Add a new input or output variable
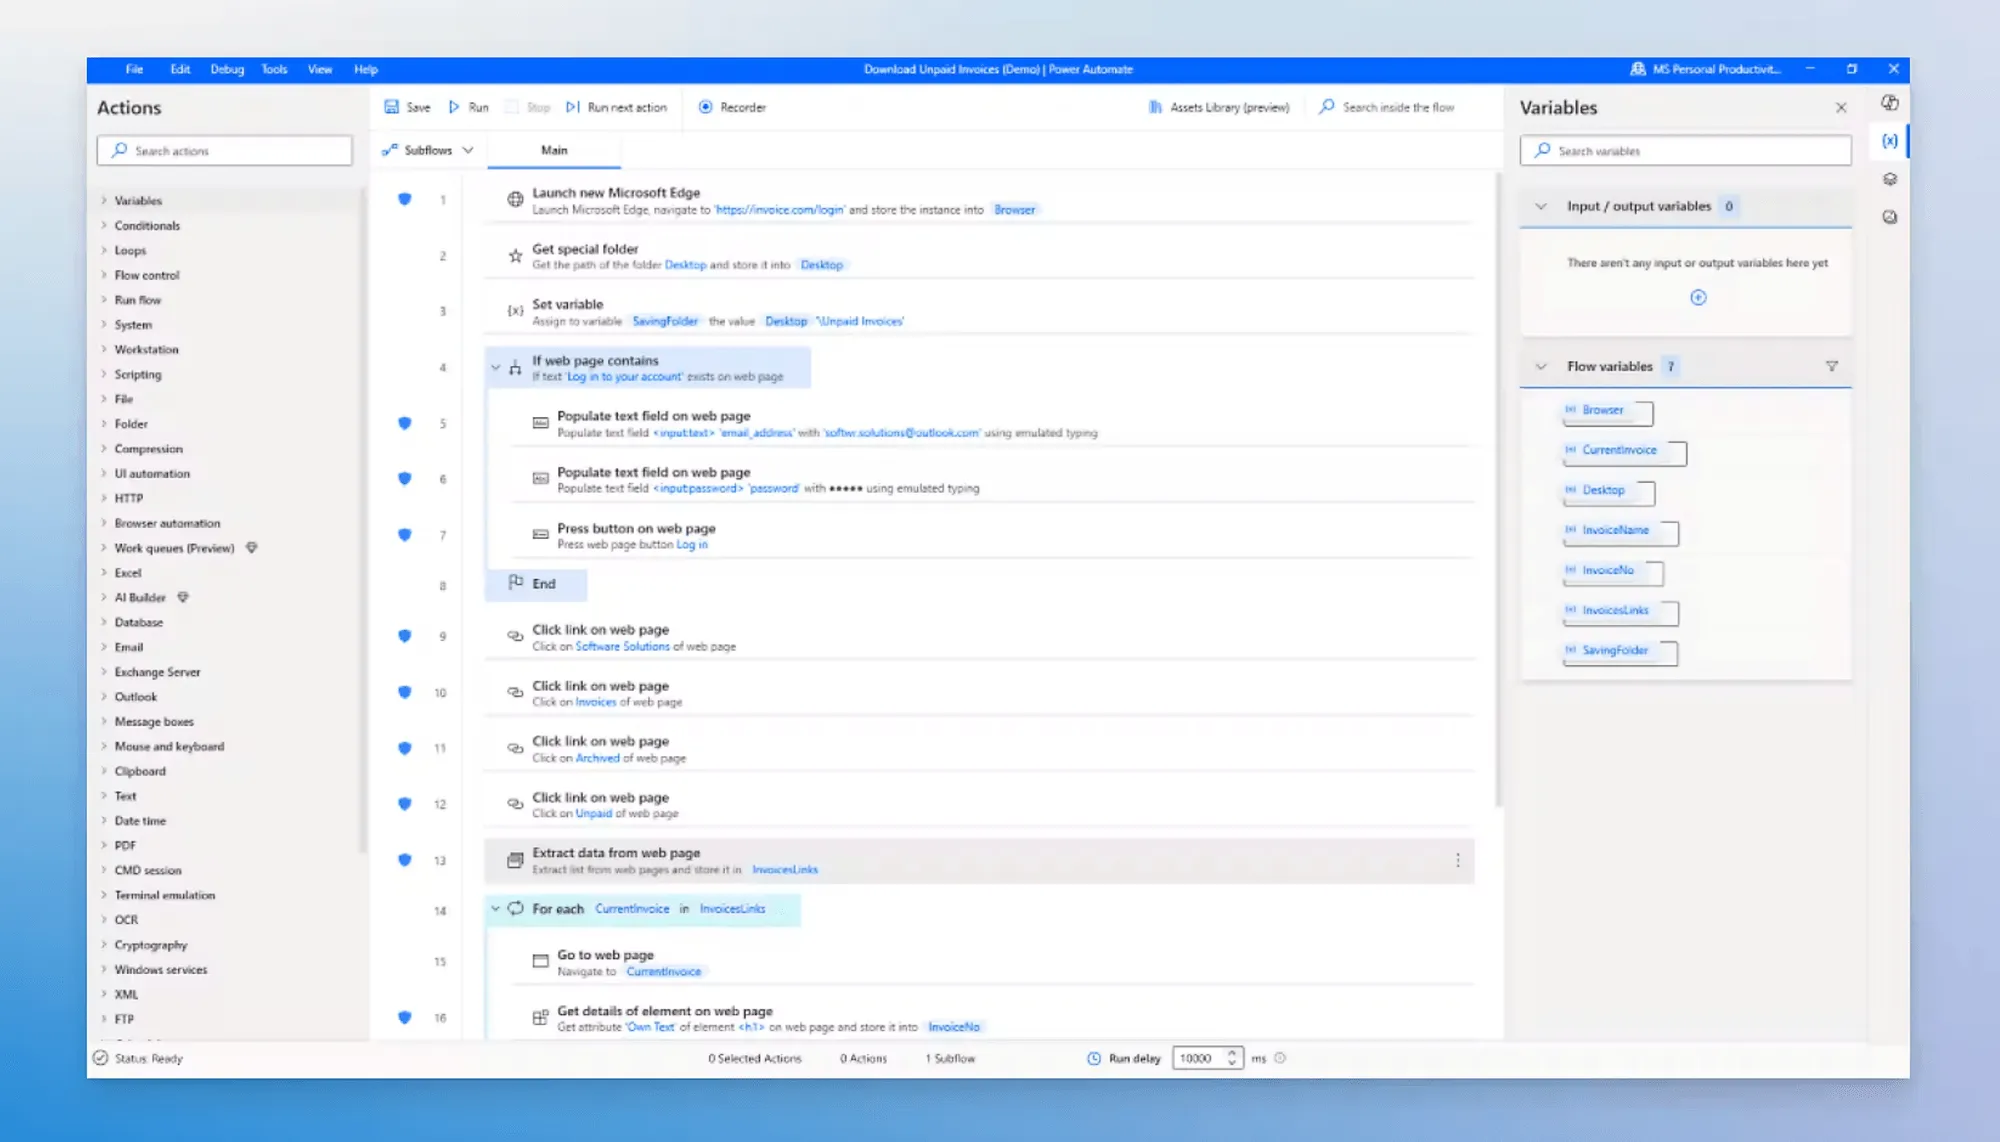 [1698, 297]
